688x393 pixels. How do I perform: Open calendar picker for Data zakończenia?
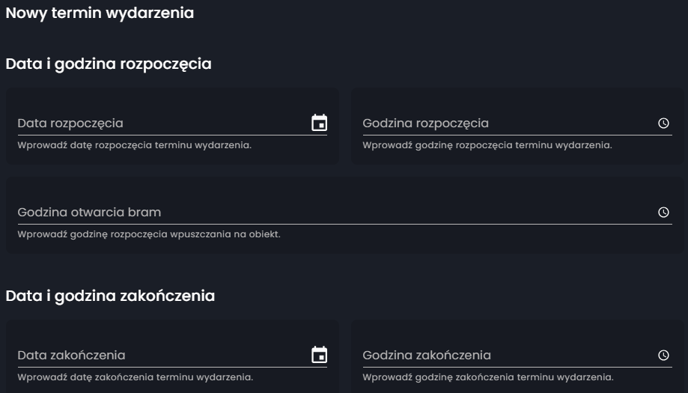(x=319, y=355)
